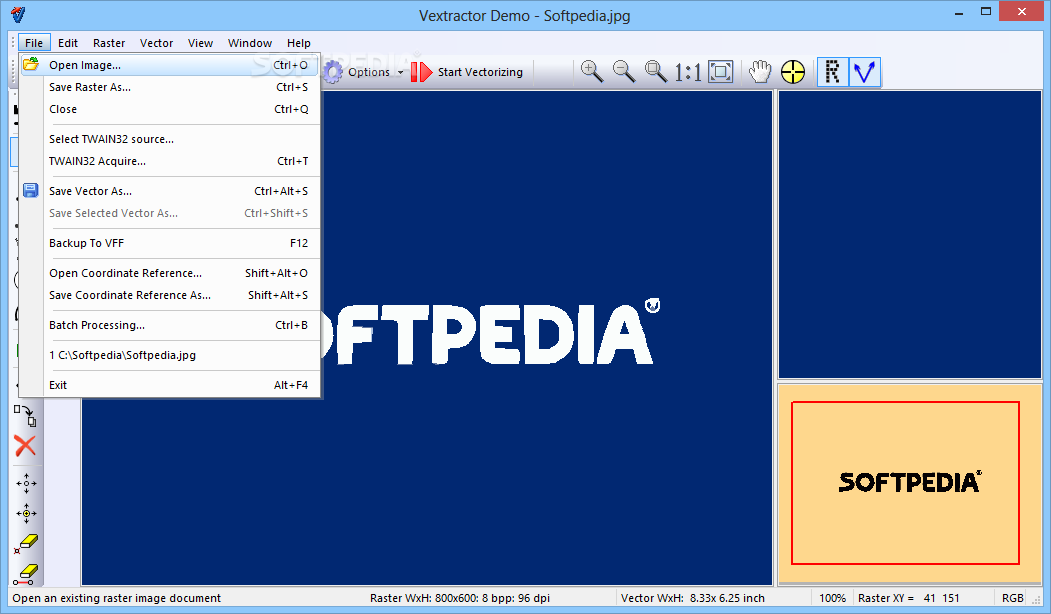1051x614 pixels.
Task: Click Exit in the File menu
Action: coord(170,385)
